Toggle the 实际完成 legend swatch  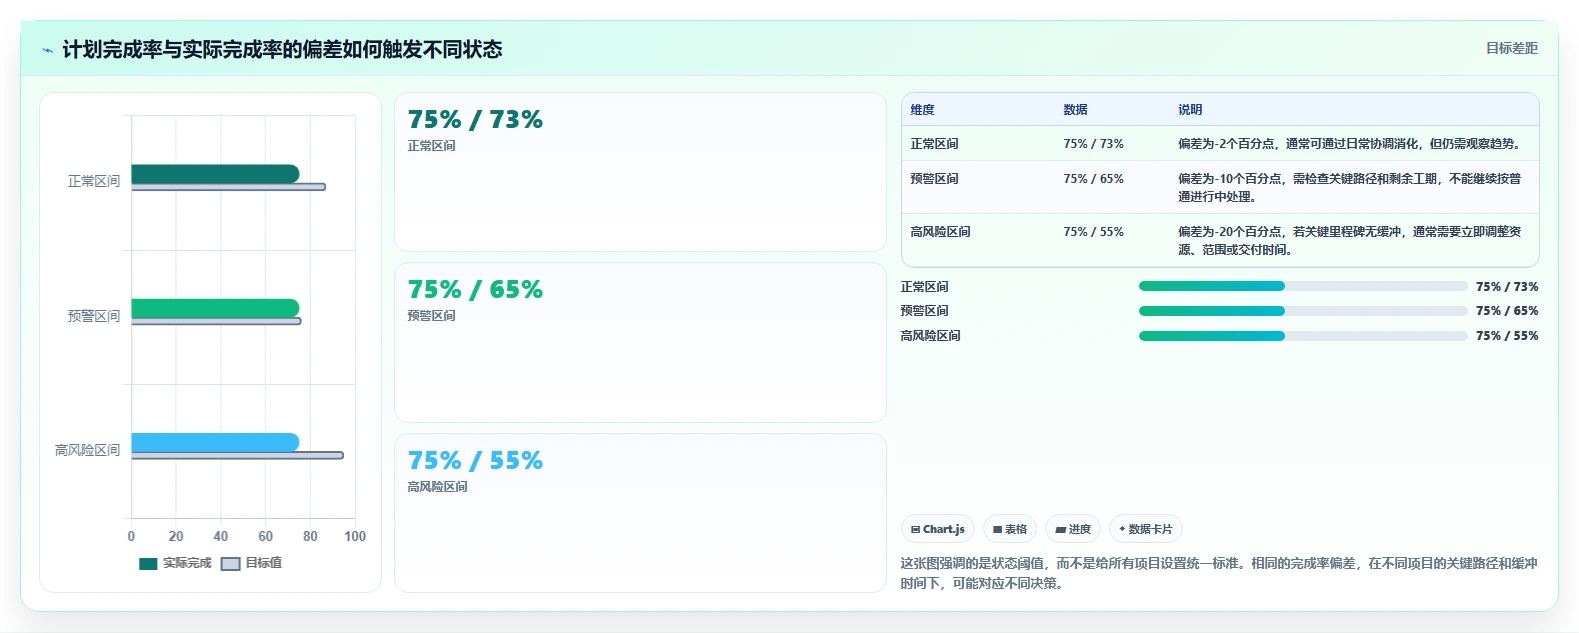148,564
